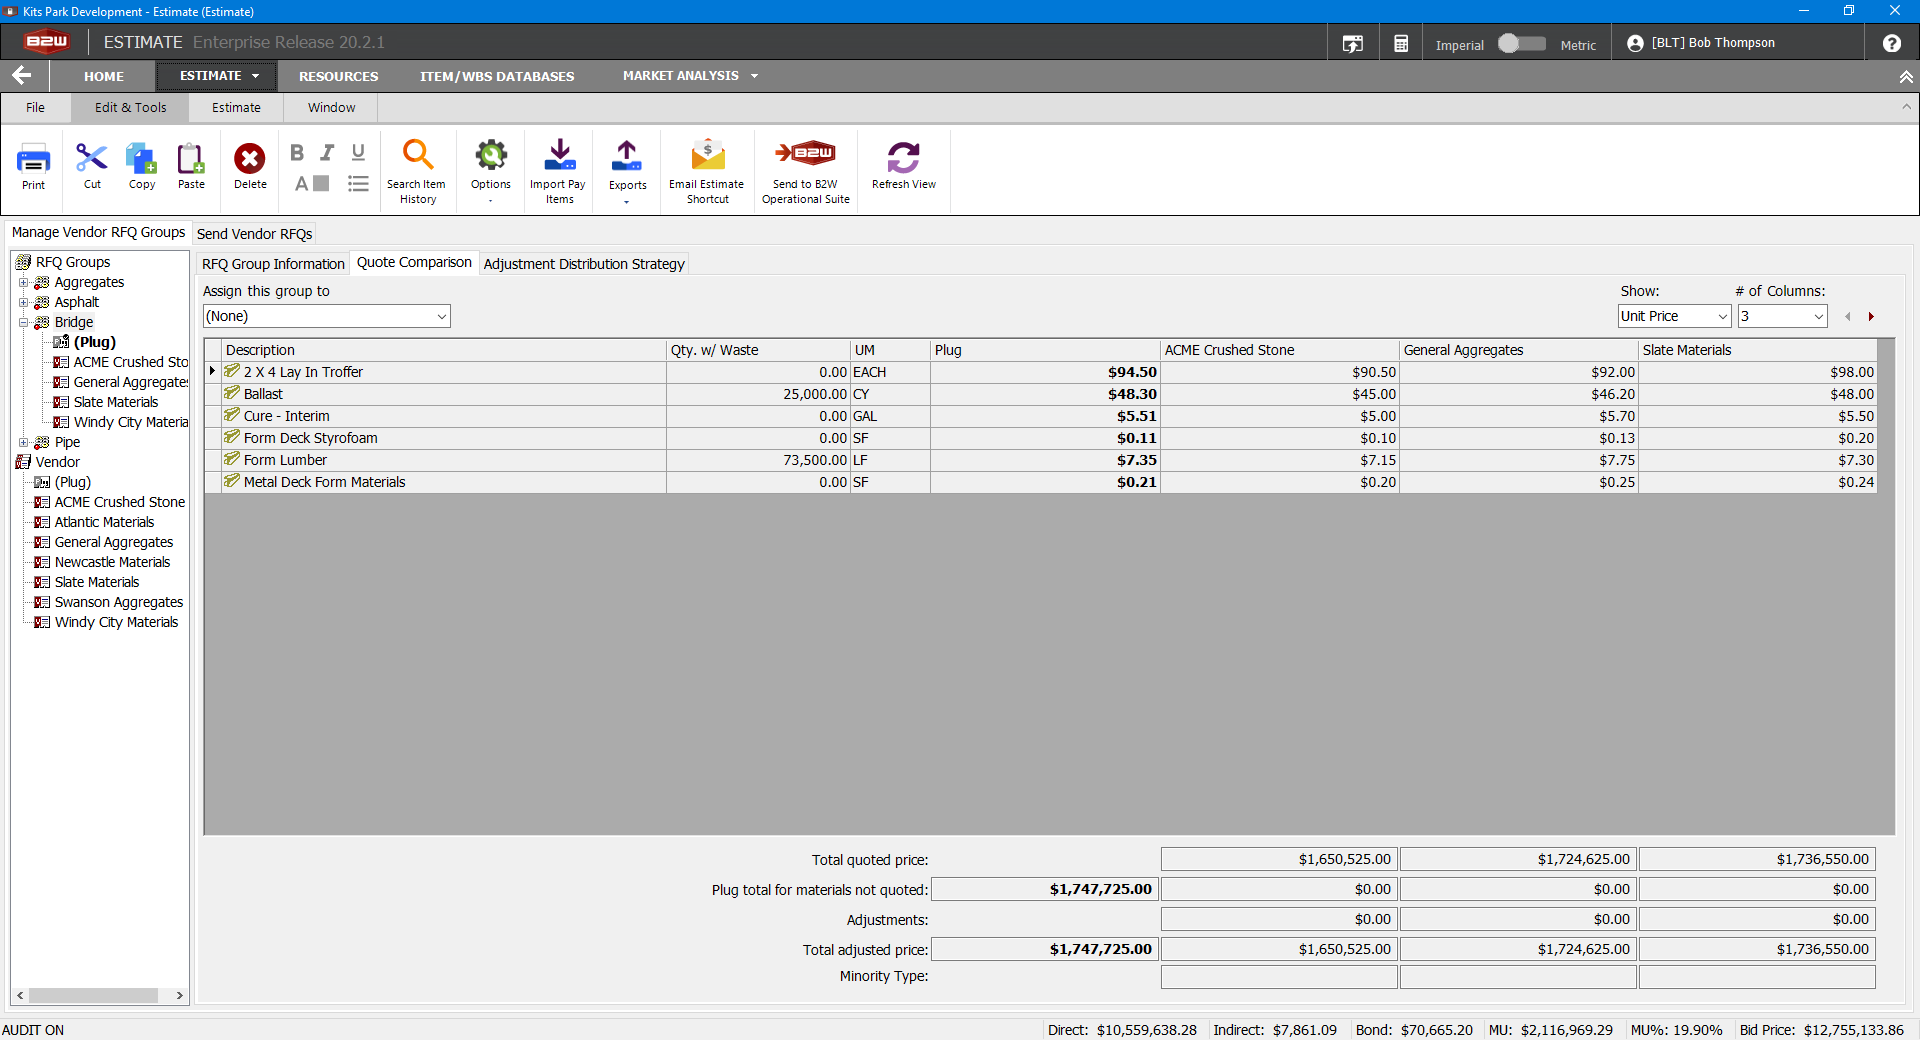The image size is (1920, 1040).
Task: Click the back arrow button
Action: coord(22,76)
